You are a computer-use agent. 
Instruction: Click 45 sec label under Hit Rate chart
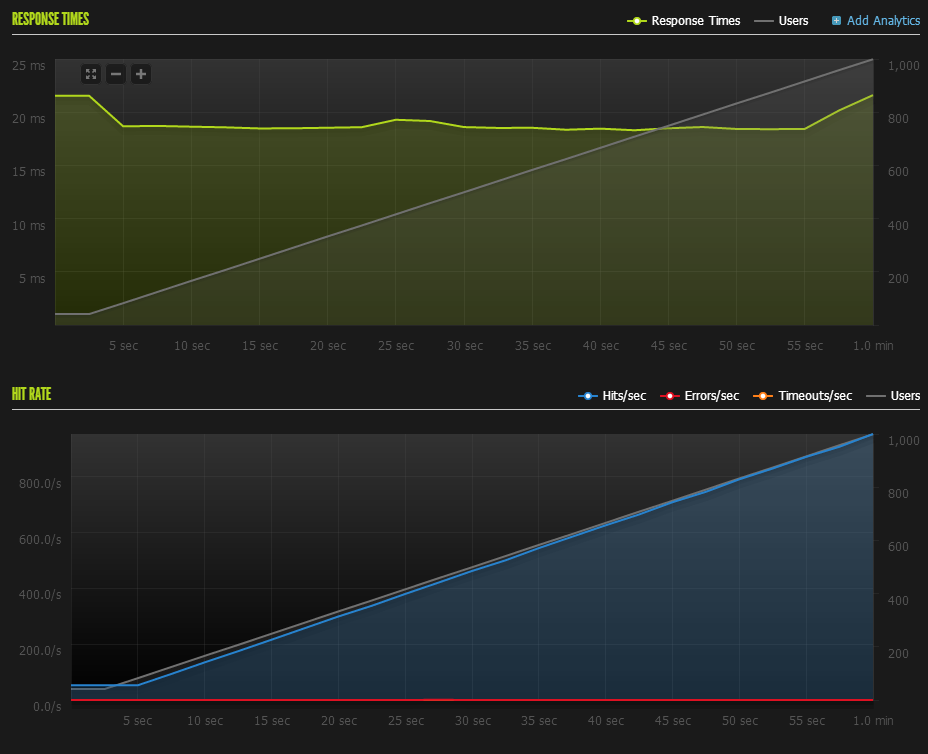coord(673,721)
